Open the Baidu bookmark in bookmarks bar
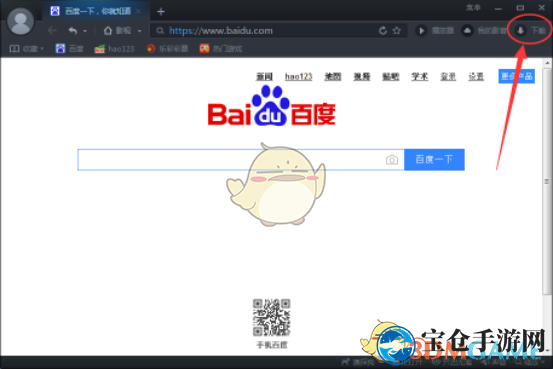 [69, 49]
